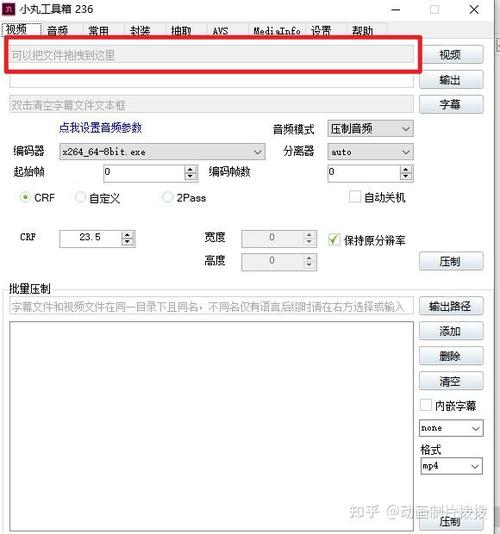
Task: Open the 格式 mp4 dropdown
Action: 452,466
